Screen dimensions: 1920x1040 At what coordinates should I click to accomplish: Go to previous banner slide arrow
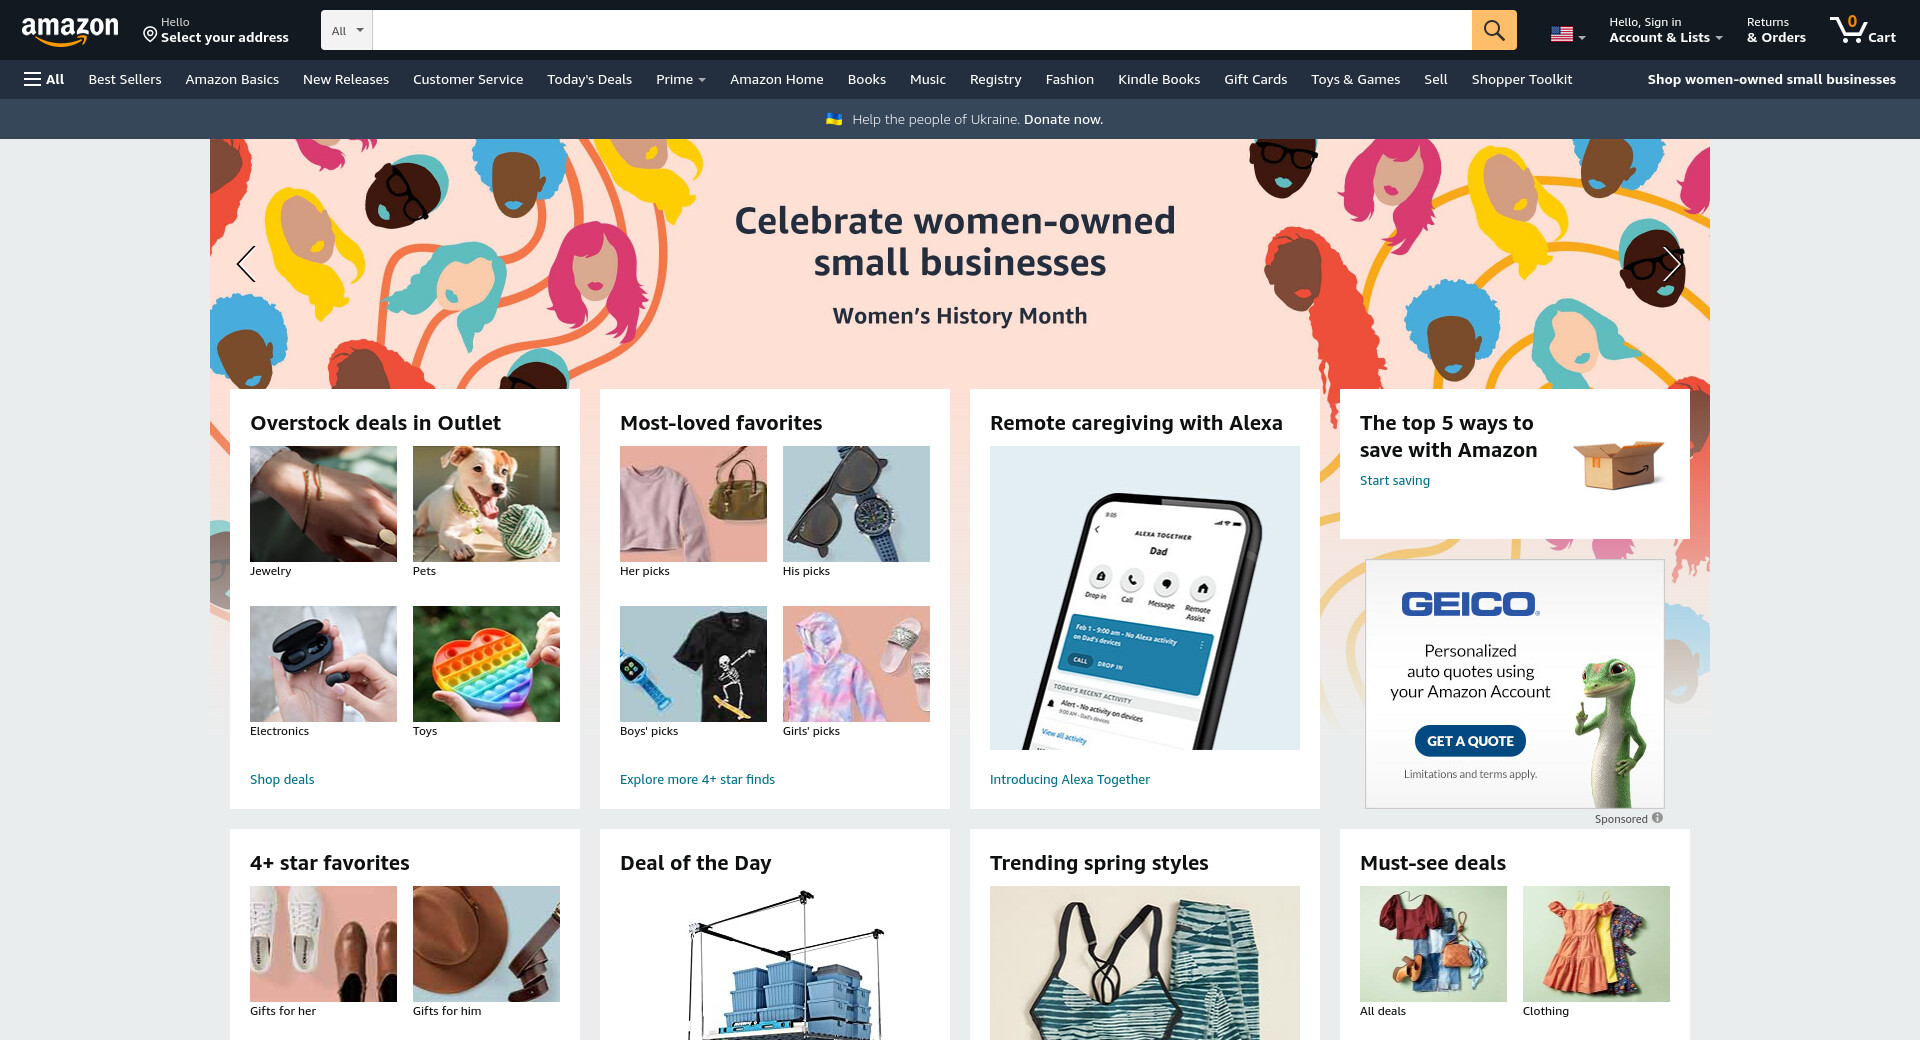pyautogui.click(x=246, y=264)
